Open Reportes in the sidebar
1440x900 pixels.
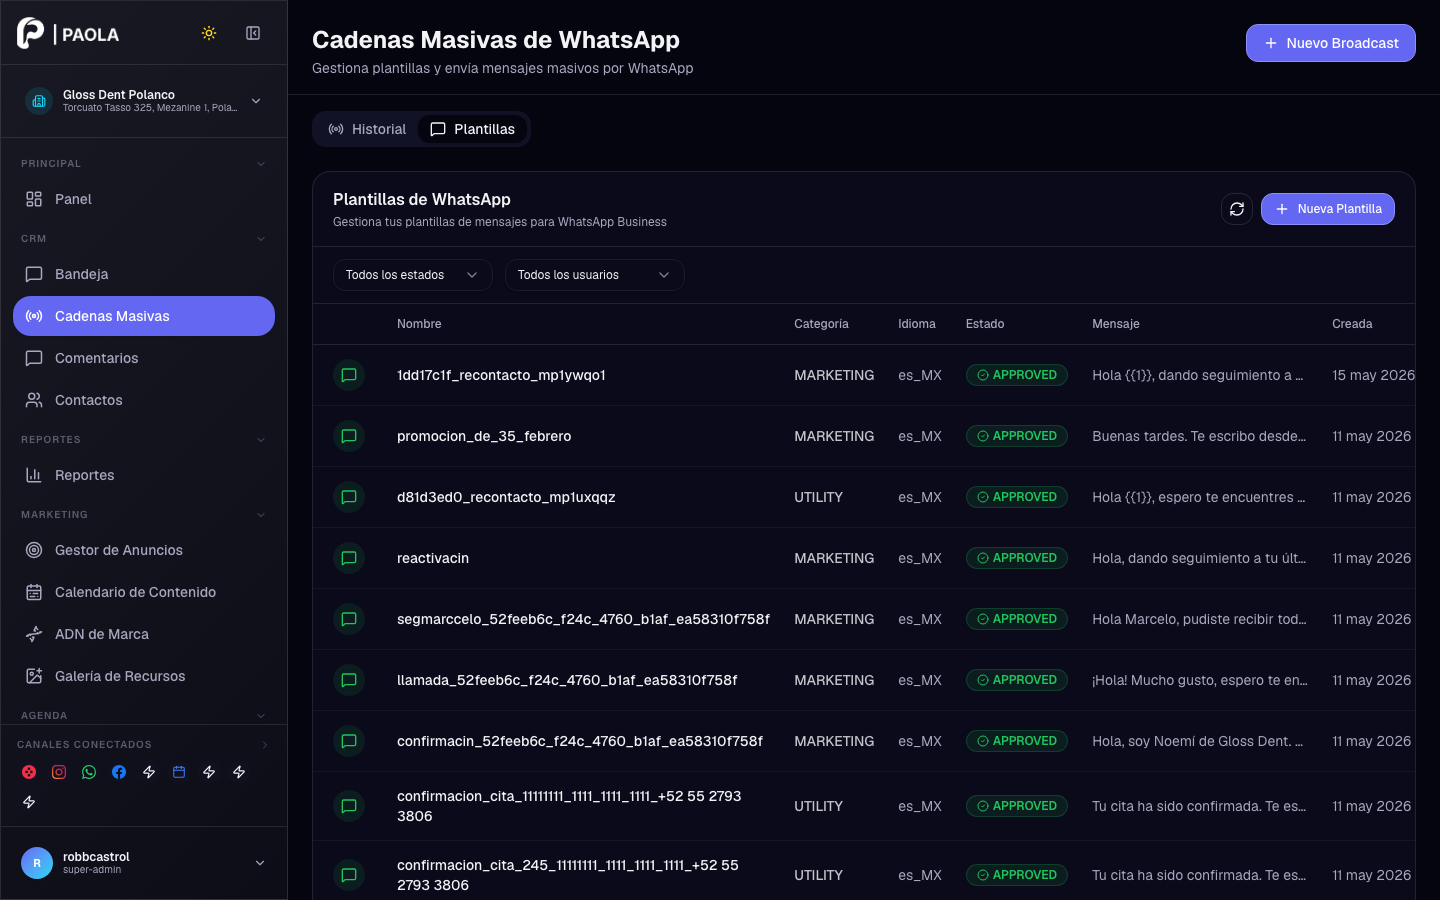[x=144, y=475]
